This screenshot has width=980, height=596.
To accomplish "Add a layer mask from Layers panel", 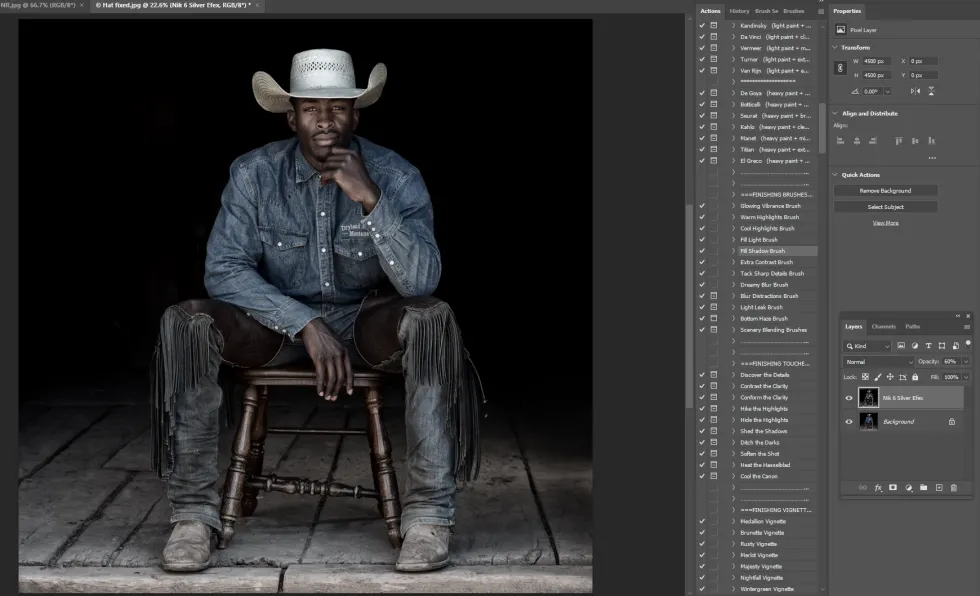I will 893,488.
